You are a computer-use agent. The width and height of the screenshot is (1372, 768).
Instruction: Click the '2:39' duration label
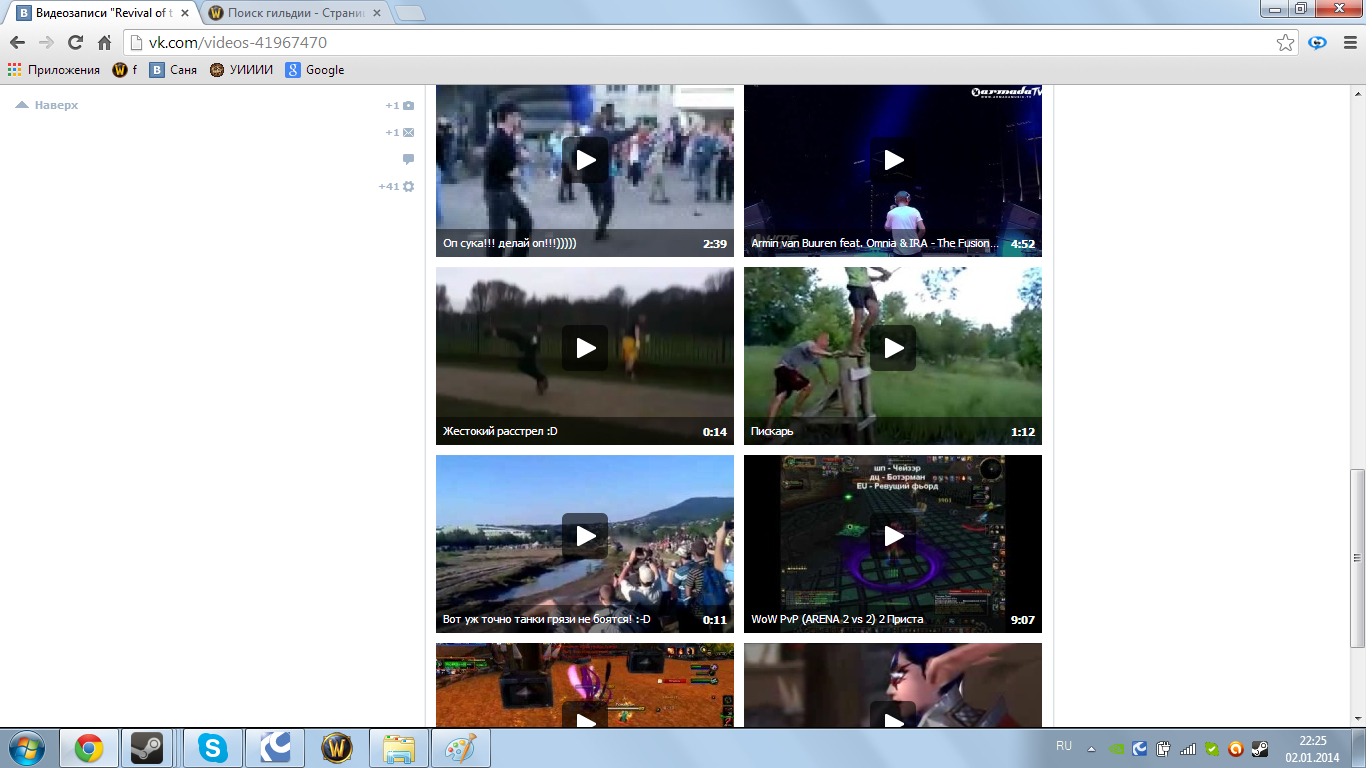[x=714, y=244]
